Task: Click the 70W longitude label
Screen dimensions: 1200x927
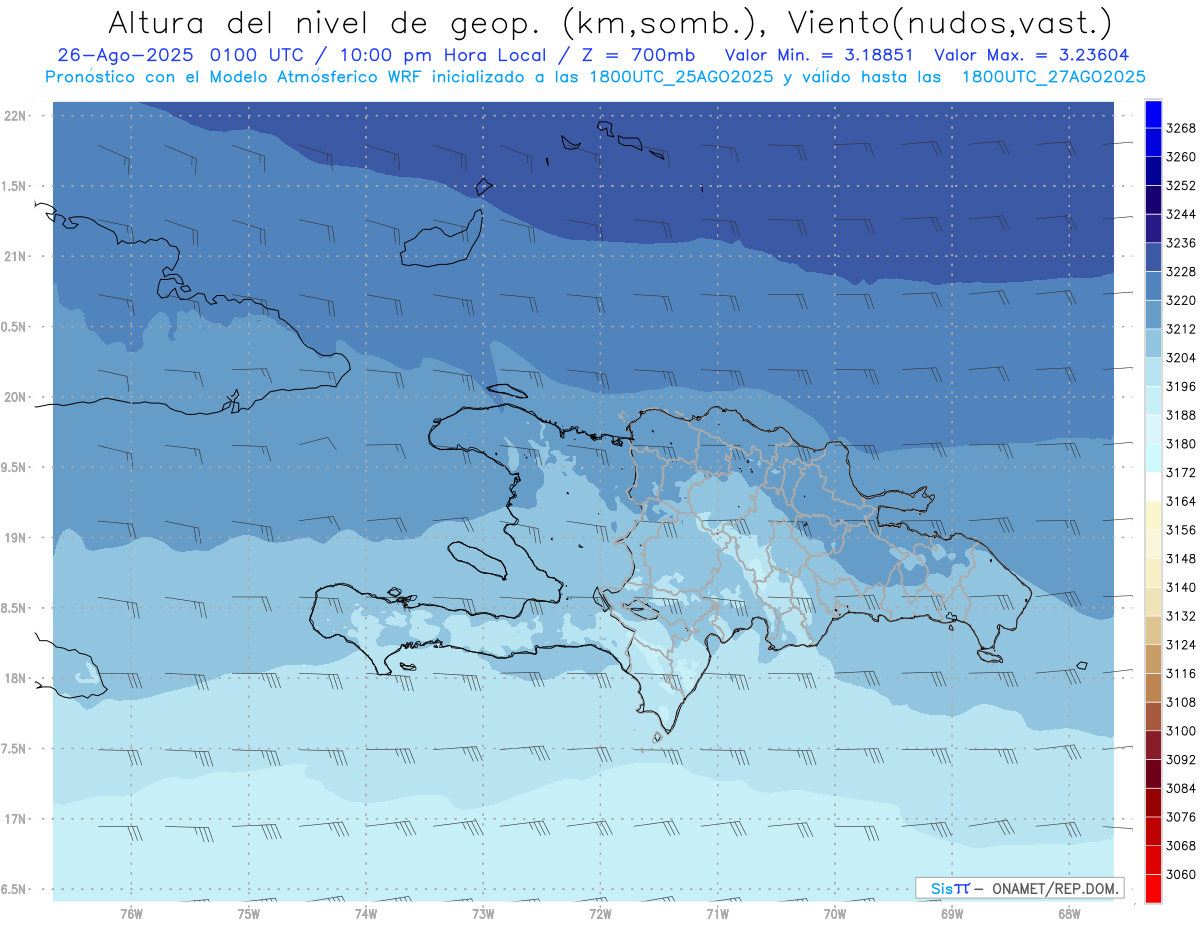Action: 835,914
